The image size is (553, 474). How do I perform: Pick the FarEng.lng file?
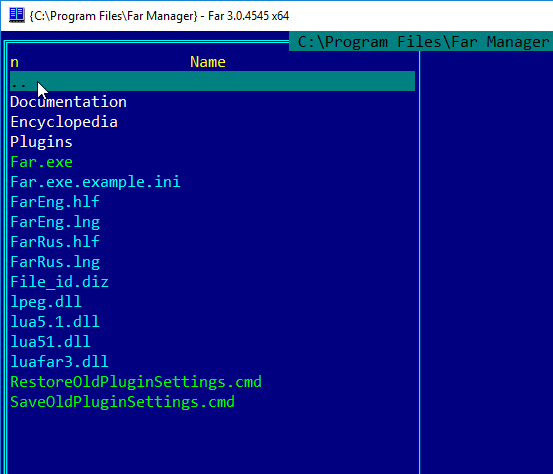tap(55, 222)
